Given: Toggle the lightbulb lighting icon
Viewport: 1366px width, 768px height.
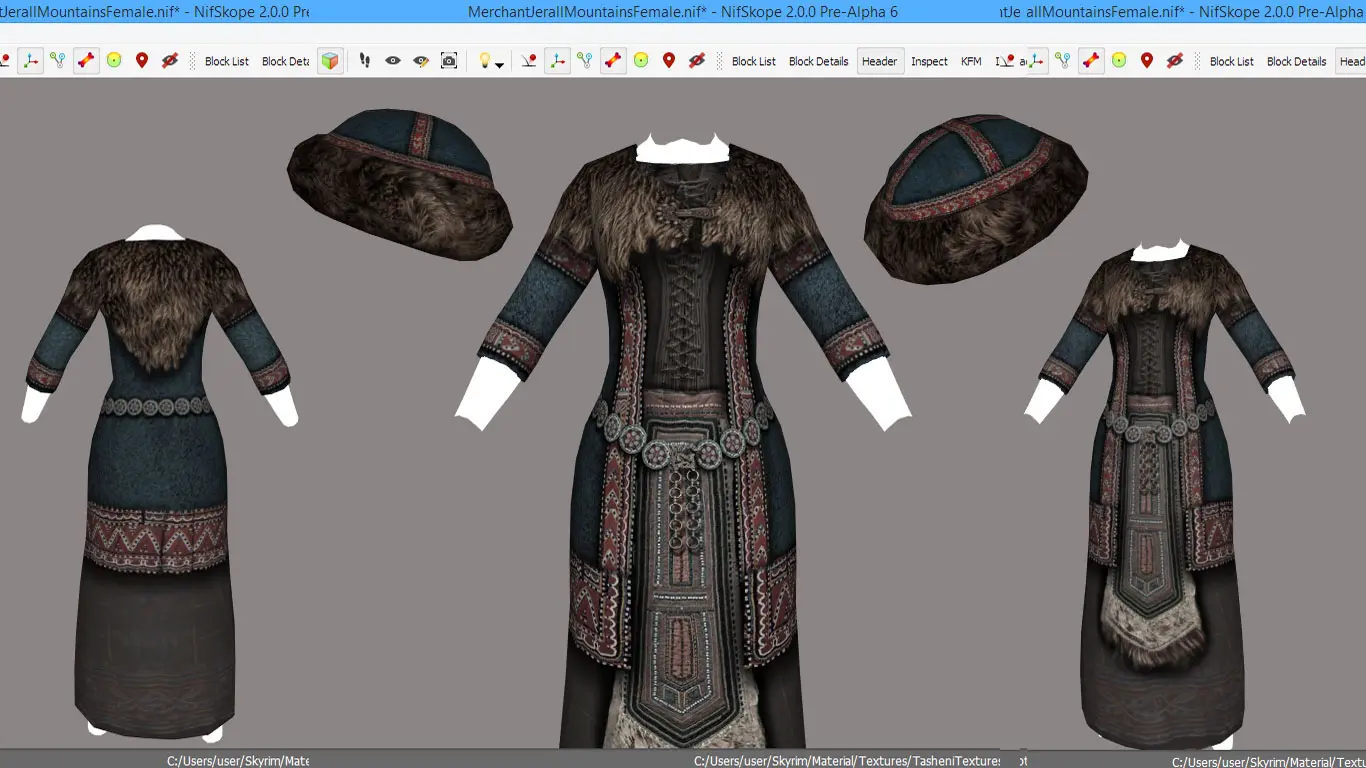Looking at the screenshot, I should tap(485, 61).
